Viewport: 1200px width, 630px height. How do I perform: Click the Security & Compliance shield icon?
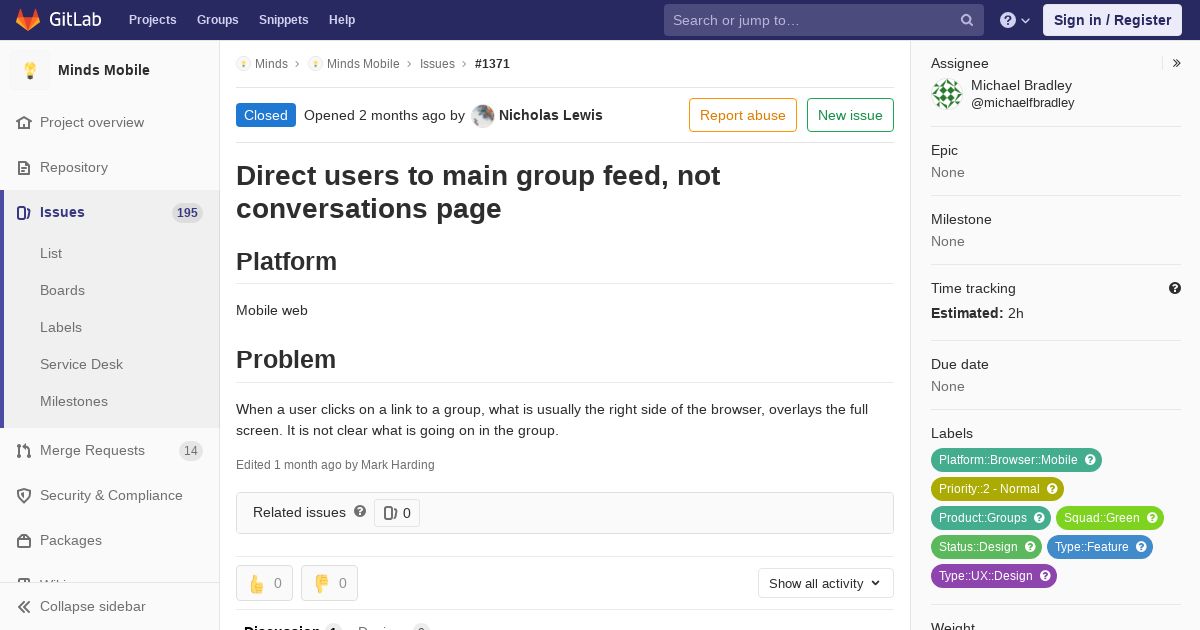(24, 495)
